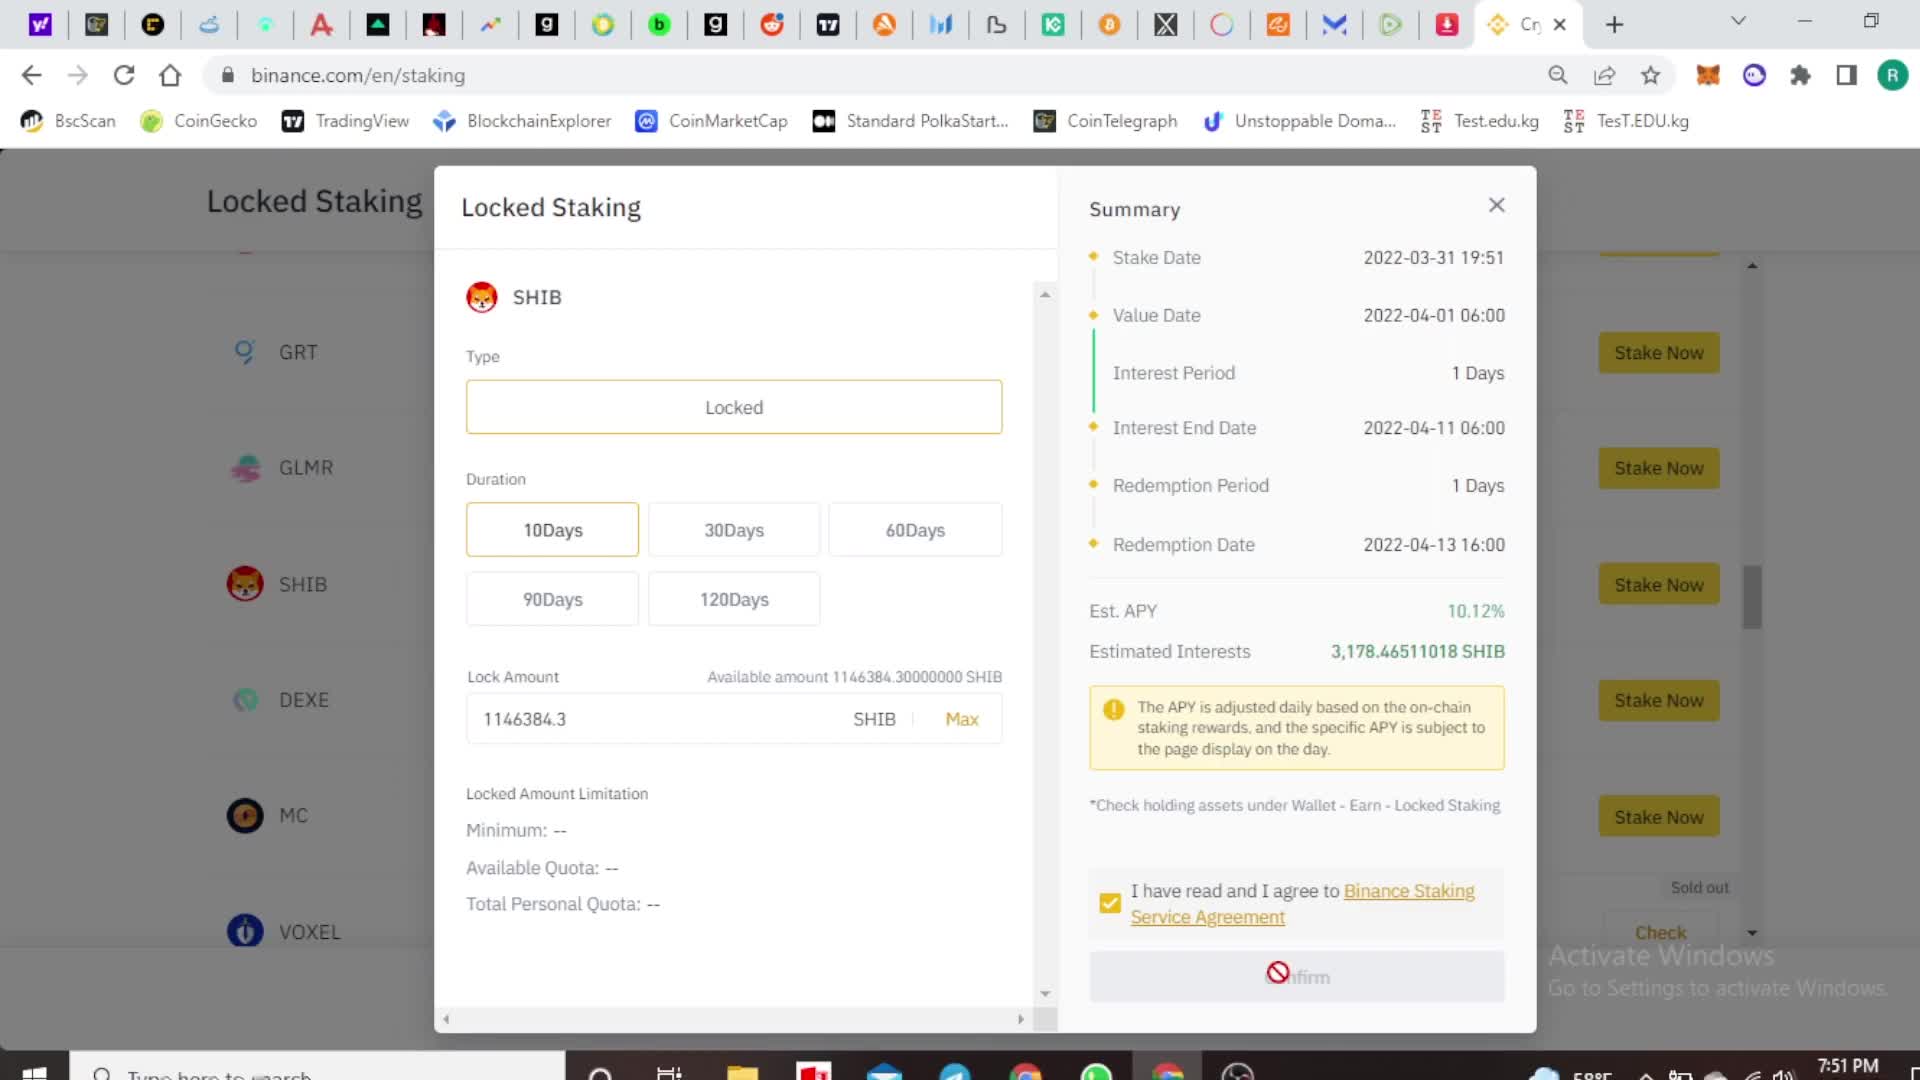Open the browser home page
This screenshot has height=1080, width=1920.
click(x=170, y=75)
